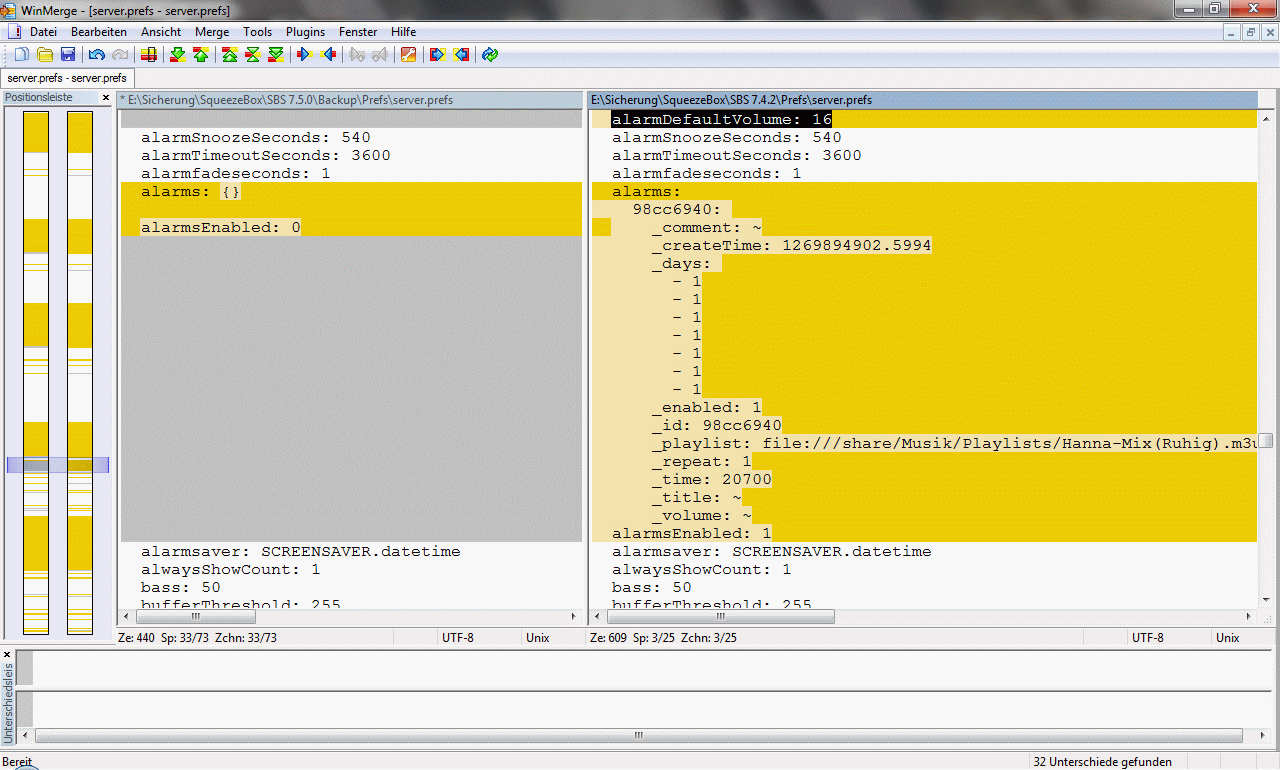Go to the previous difference
The width and height of the screenshot is (1280, 770).
(201, 55)
